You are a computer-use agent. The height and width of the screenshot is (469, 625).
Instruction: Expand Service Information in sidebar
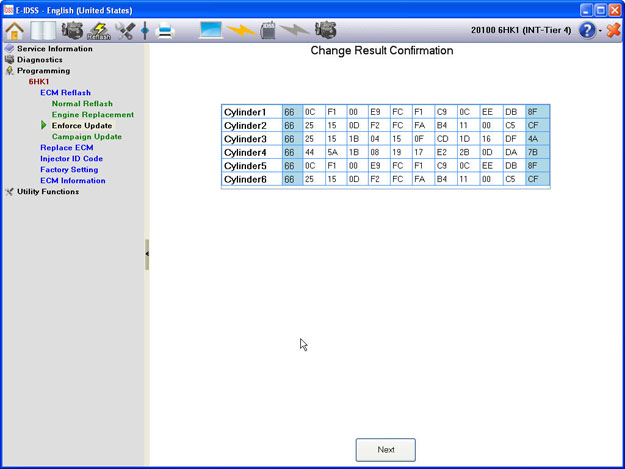54,49
